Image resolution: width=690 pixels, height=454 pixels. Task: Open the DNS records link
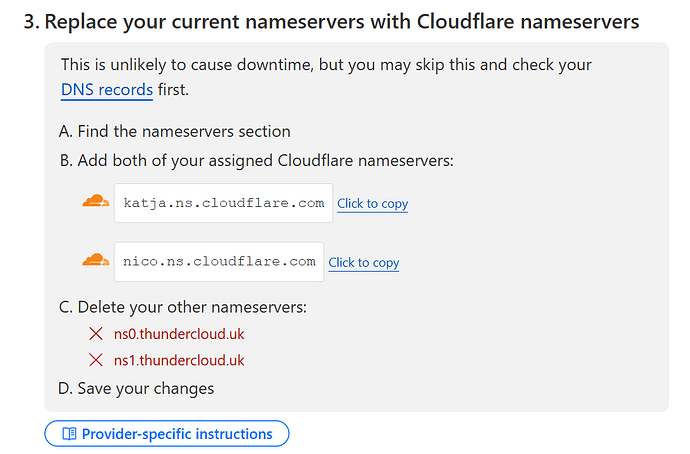tap(107, 90)
